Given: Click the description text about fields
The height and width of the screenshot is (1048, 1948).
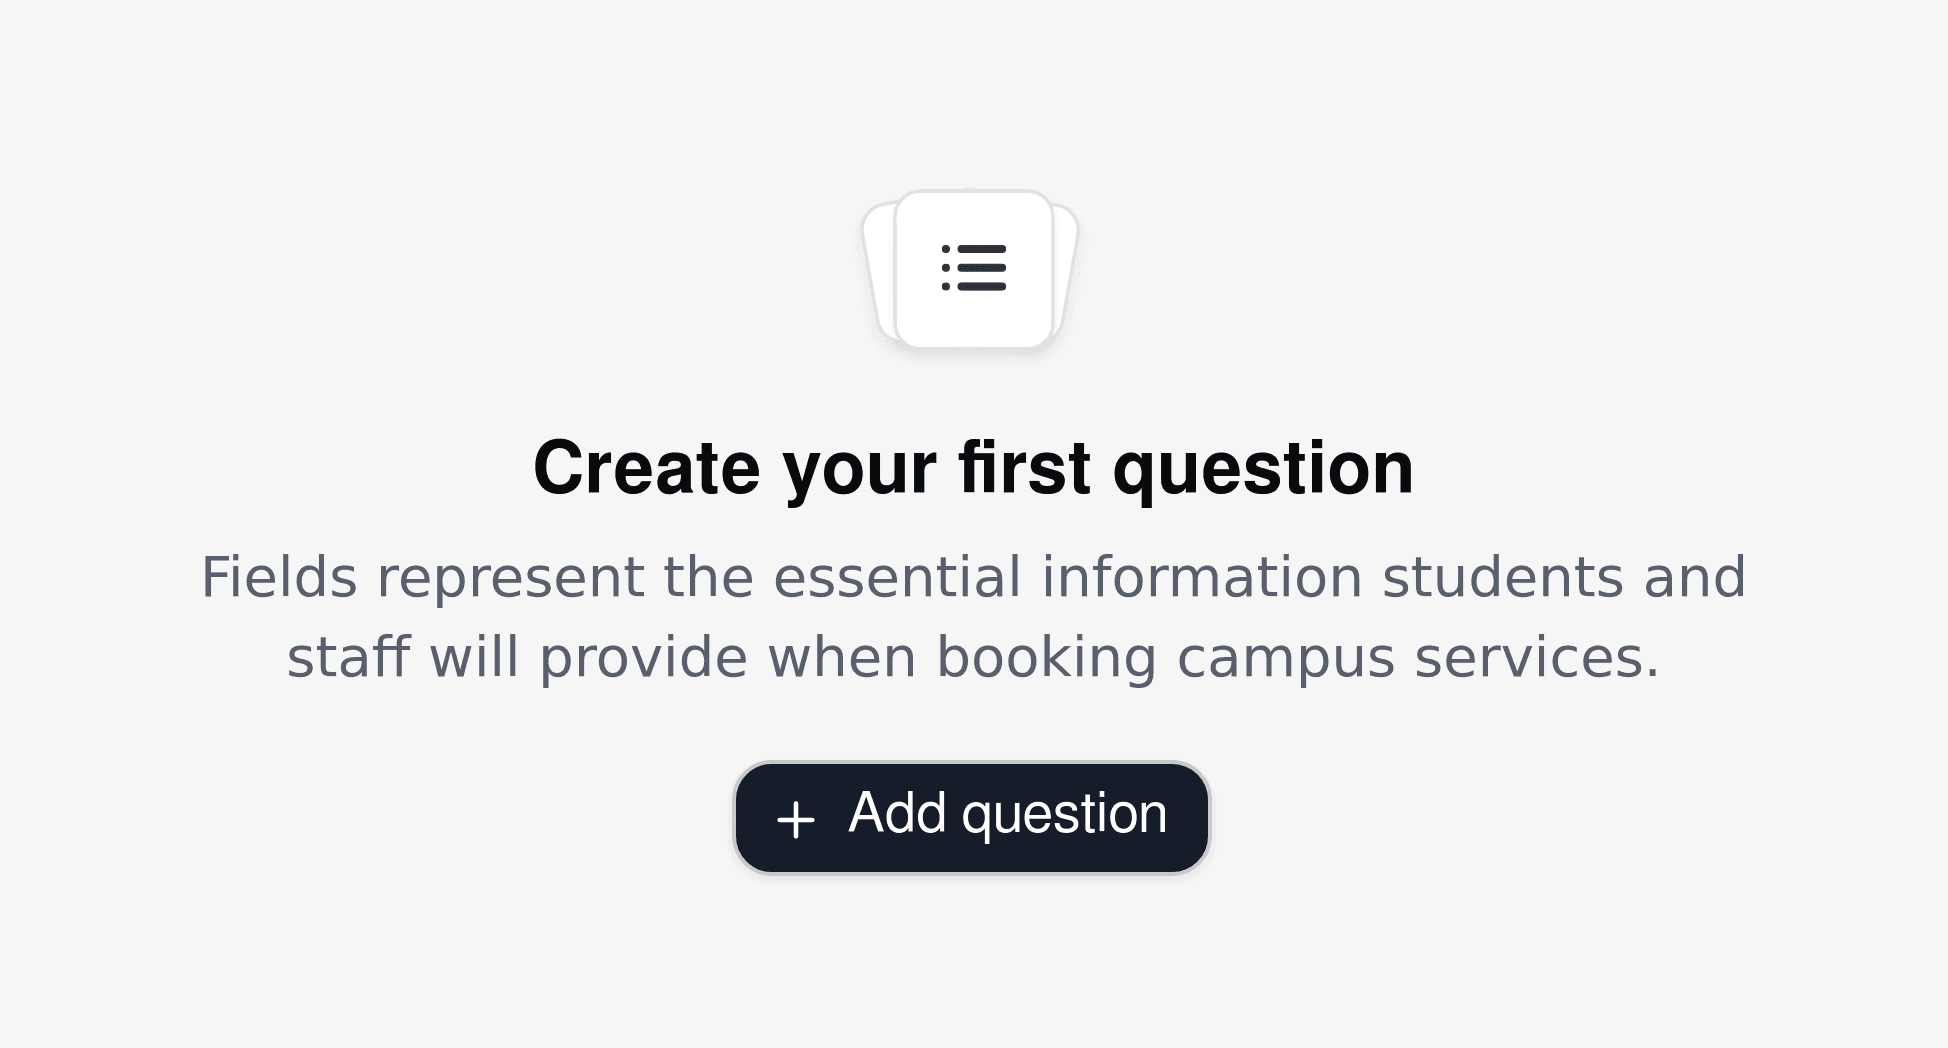Looking at the screenshot, I should click(972, 616).
